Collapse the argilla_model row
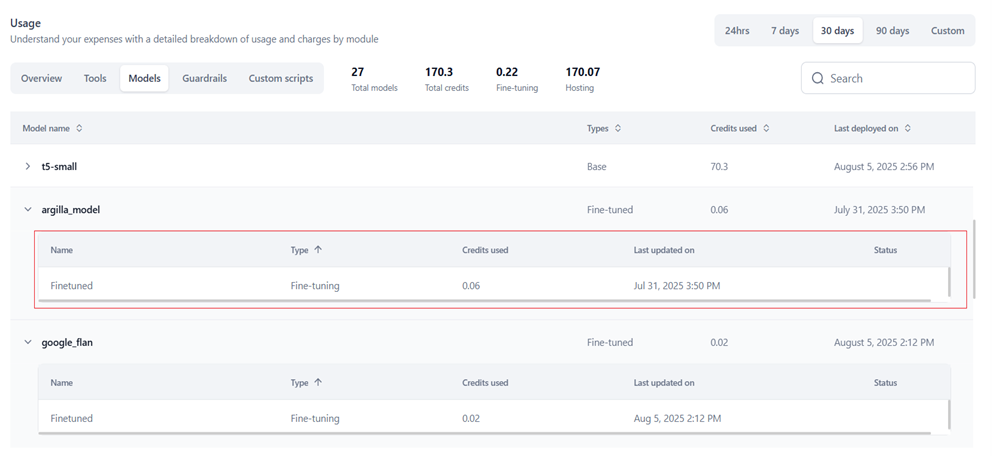This screenshot has width=992, height=456. [28, 210]
